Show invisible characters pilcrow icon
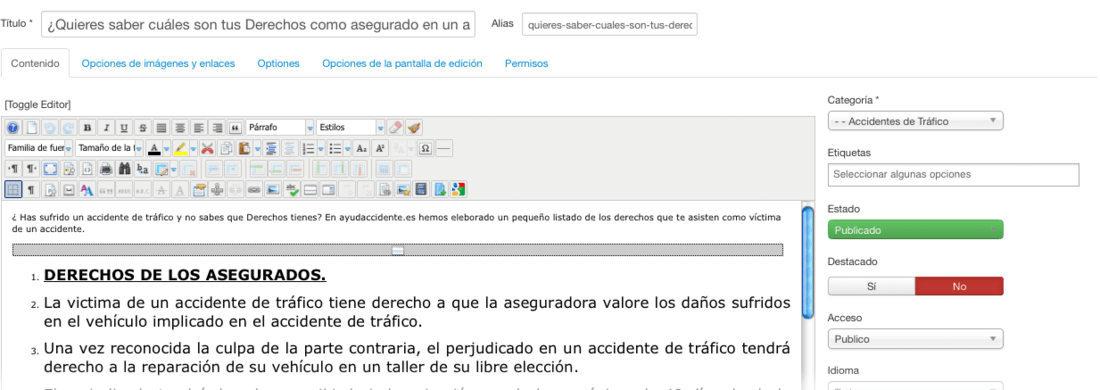 [x=31, y=189]
